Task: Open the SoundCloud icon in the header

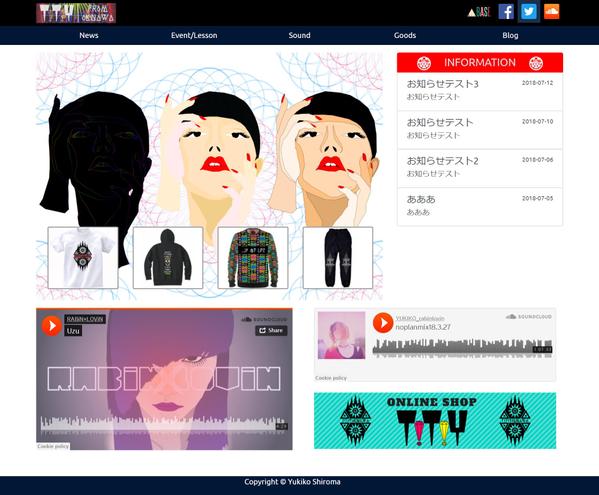Action: click(x=552, y=12)
